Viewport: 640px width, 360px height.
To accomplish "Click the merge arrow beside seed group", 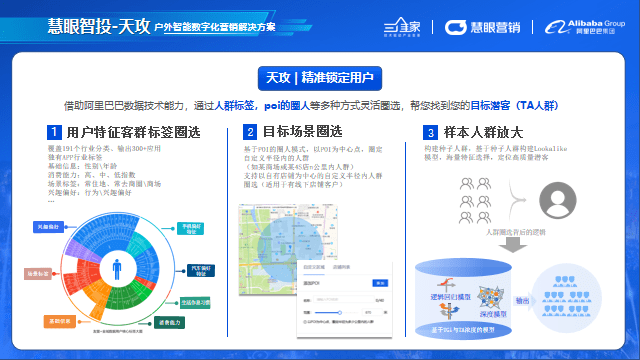I will (517, 200).
